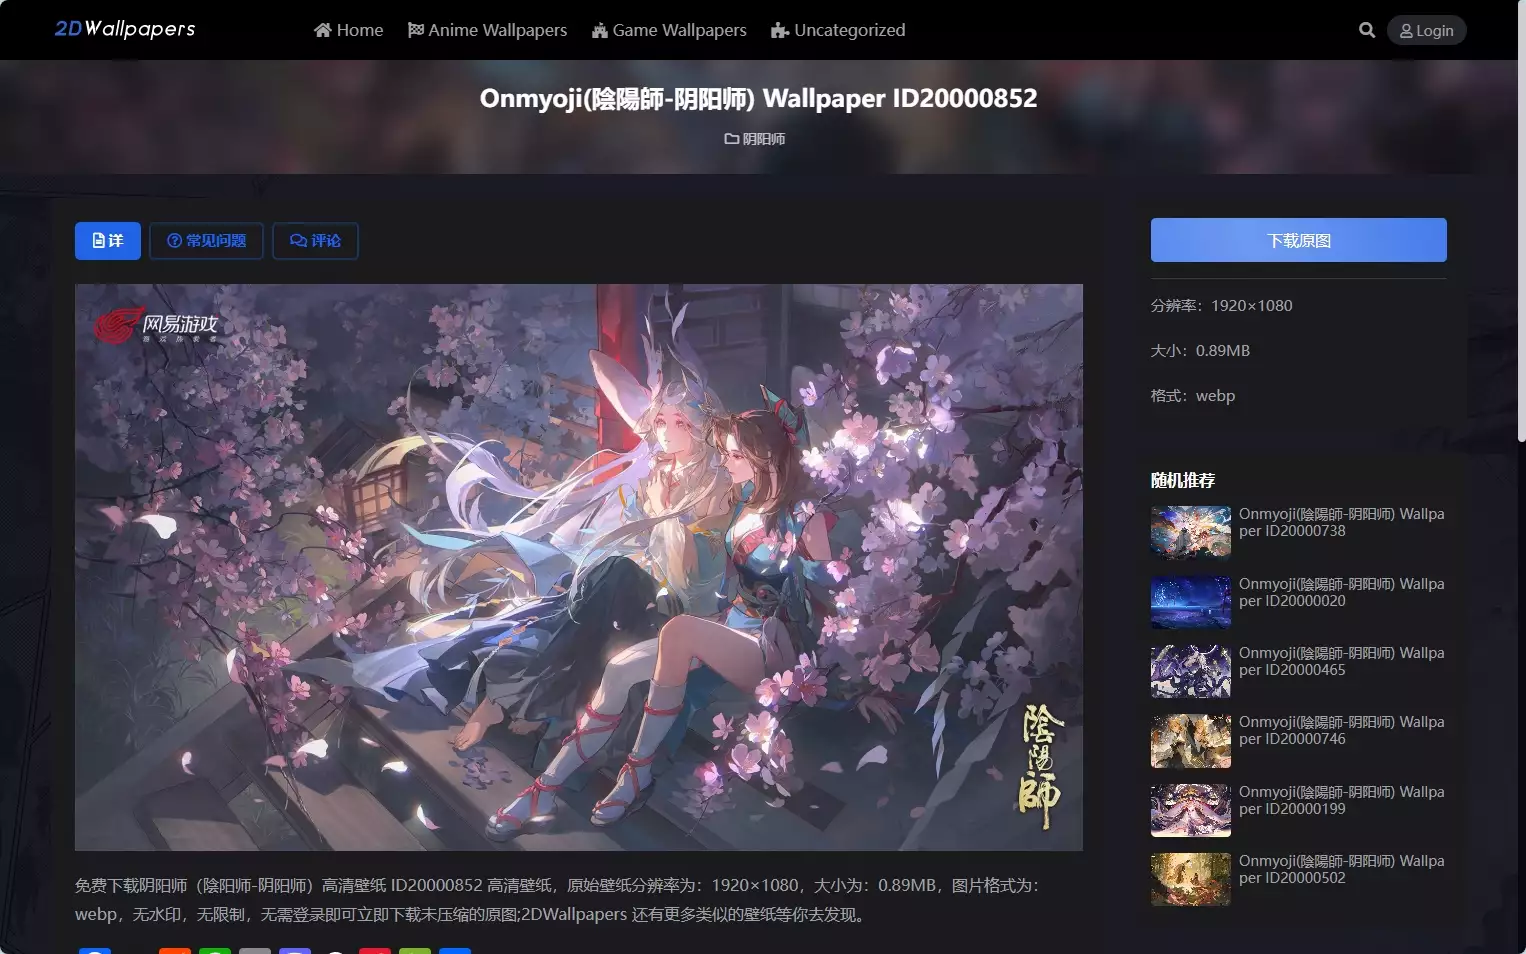Open thumbnail for wallpaper ID20000738
The width and height of the screenshot is (1526, 954).
(x=1191, y=532)
